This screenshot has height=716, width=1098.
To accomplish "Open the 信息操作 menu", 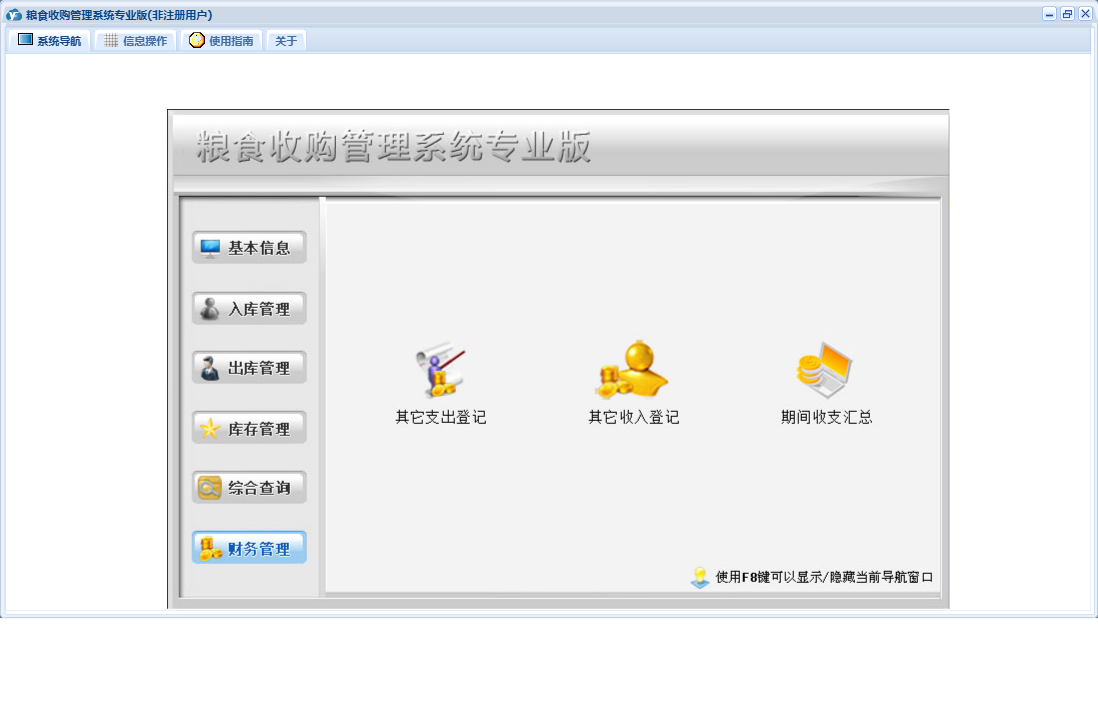I will point(135,41).
